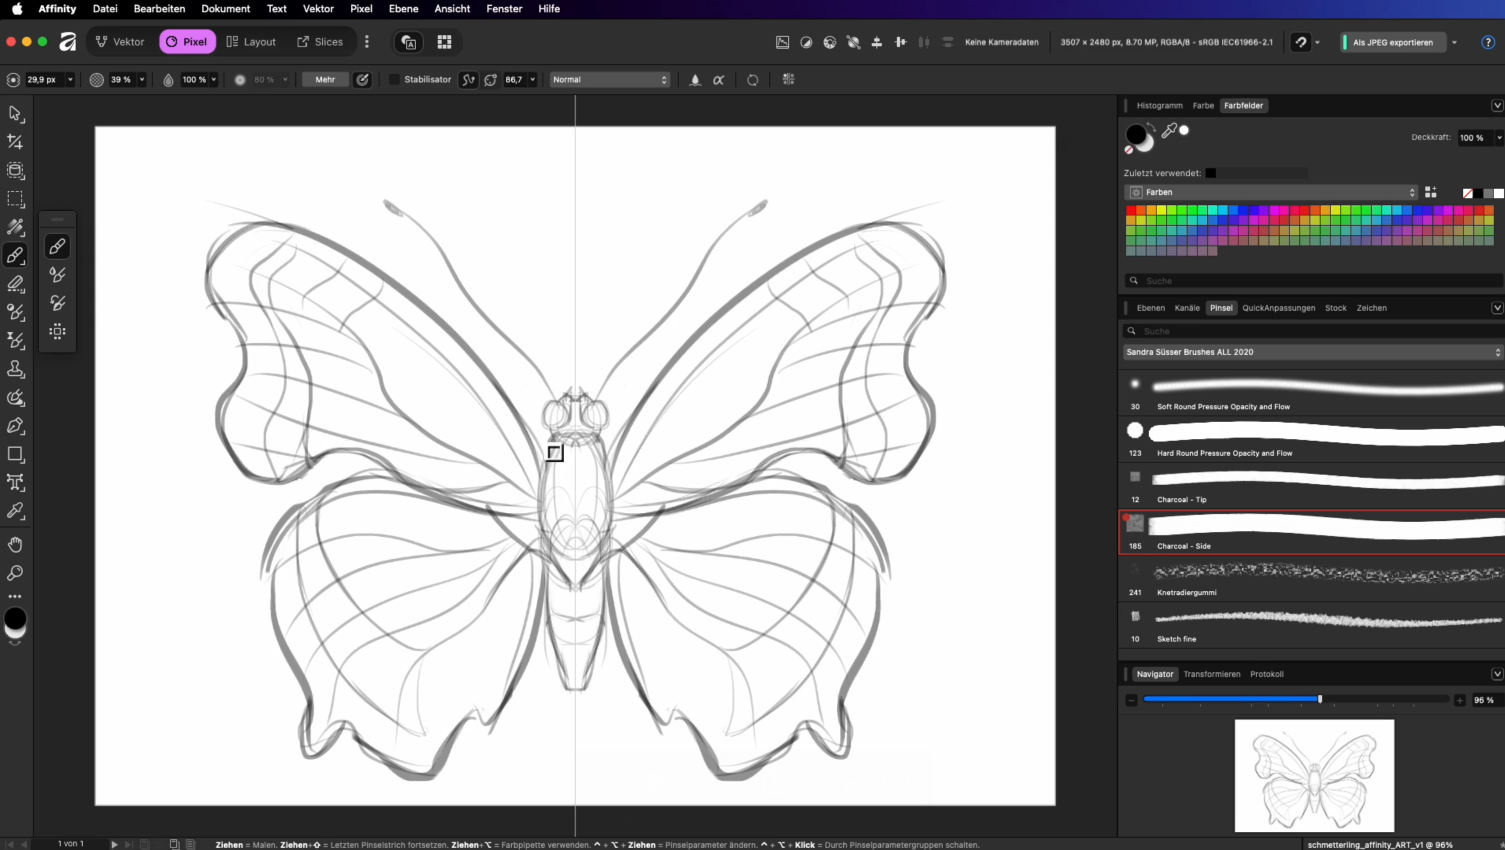Open the Normal blend mode dropdown
This screenshot has width=1505, height=850.
click(609, 80)
